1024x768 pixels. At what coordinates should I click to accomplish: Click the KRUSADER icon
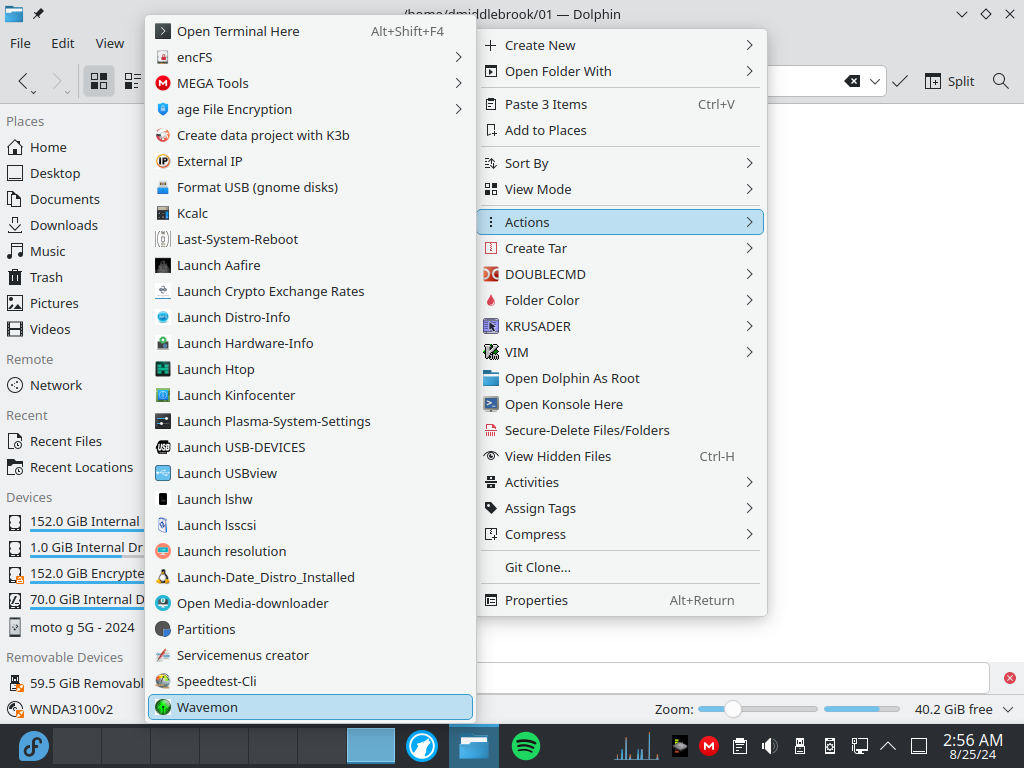coord(490,327)
